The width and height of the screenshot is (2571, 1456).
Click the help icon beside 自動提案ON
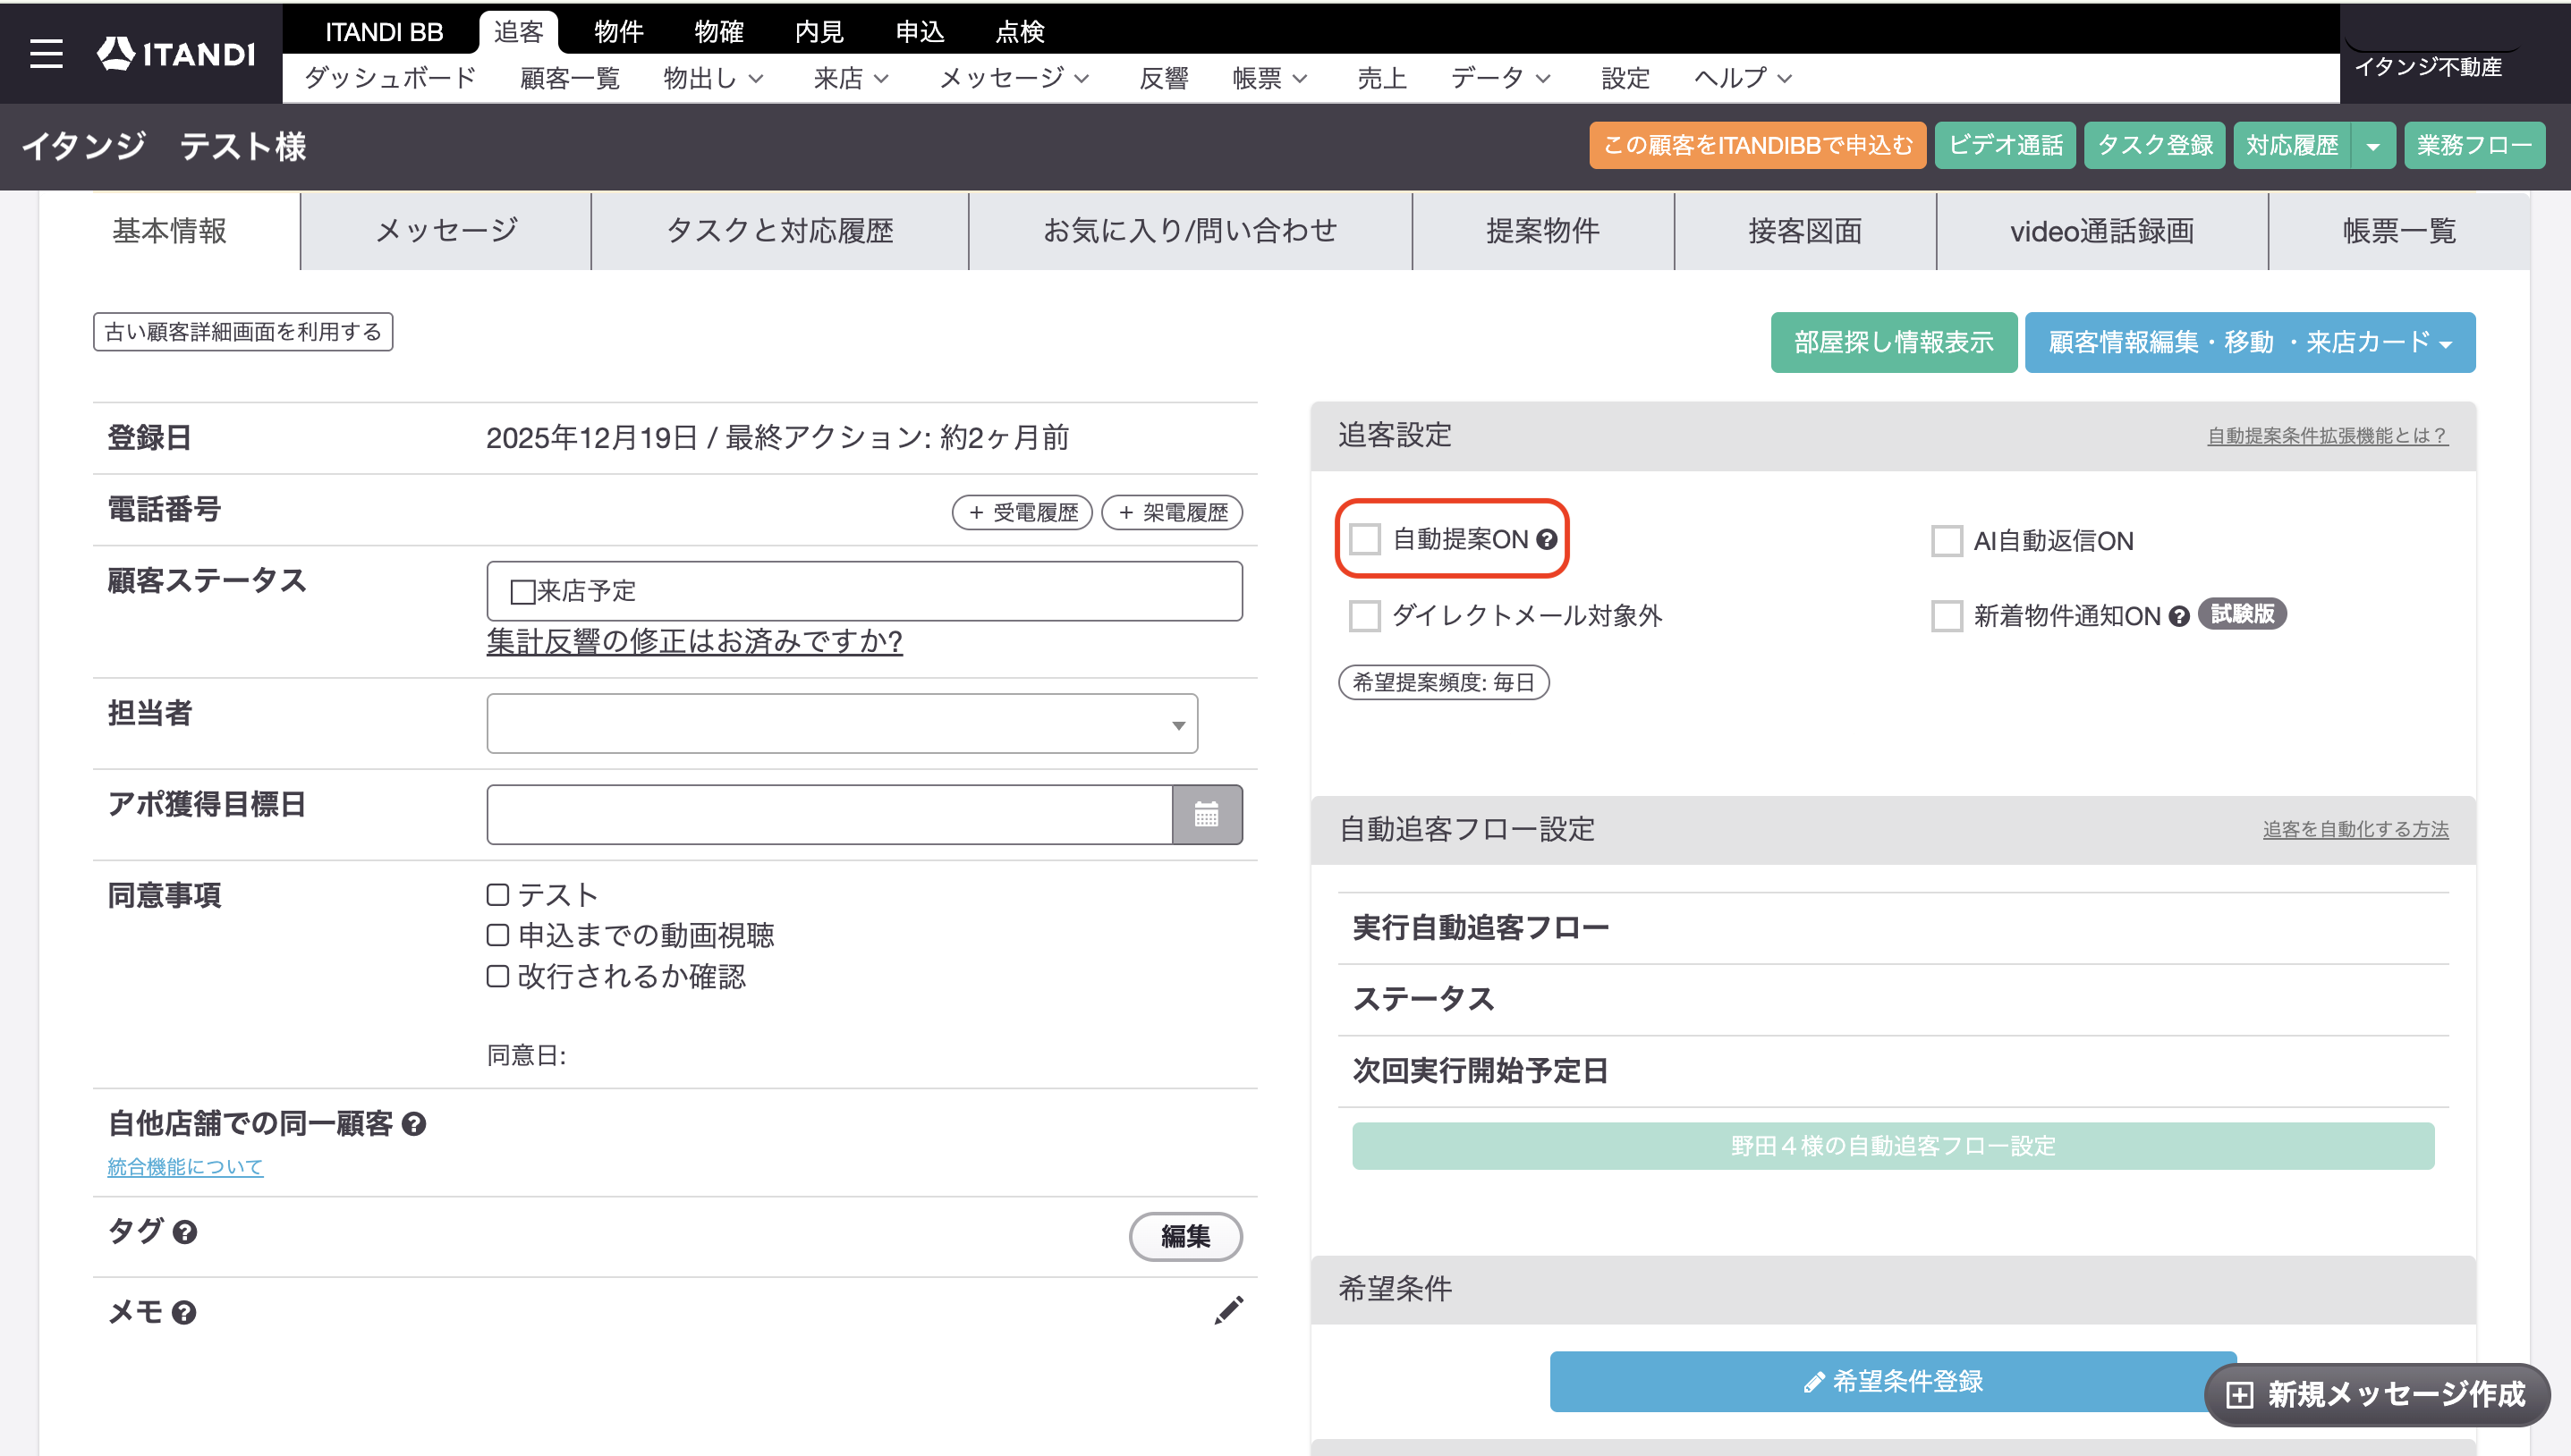pyautogui.click(x=1547, y=540)
